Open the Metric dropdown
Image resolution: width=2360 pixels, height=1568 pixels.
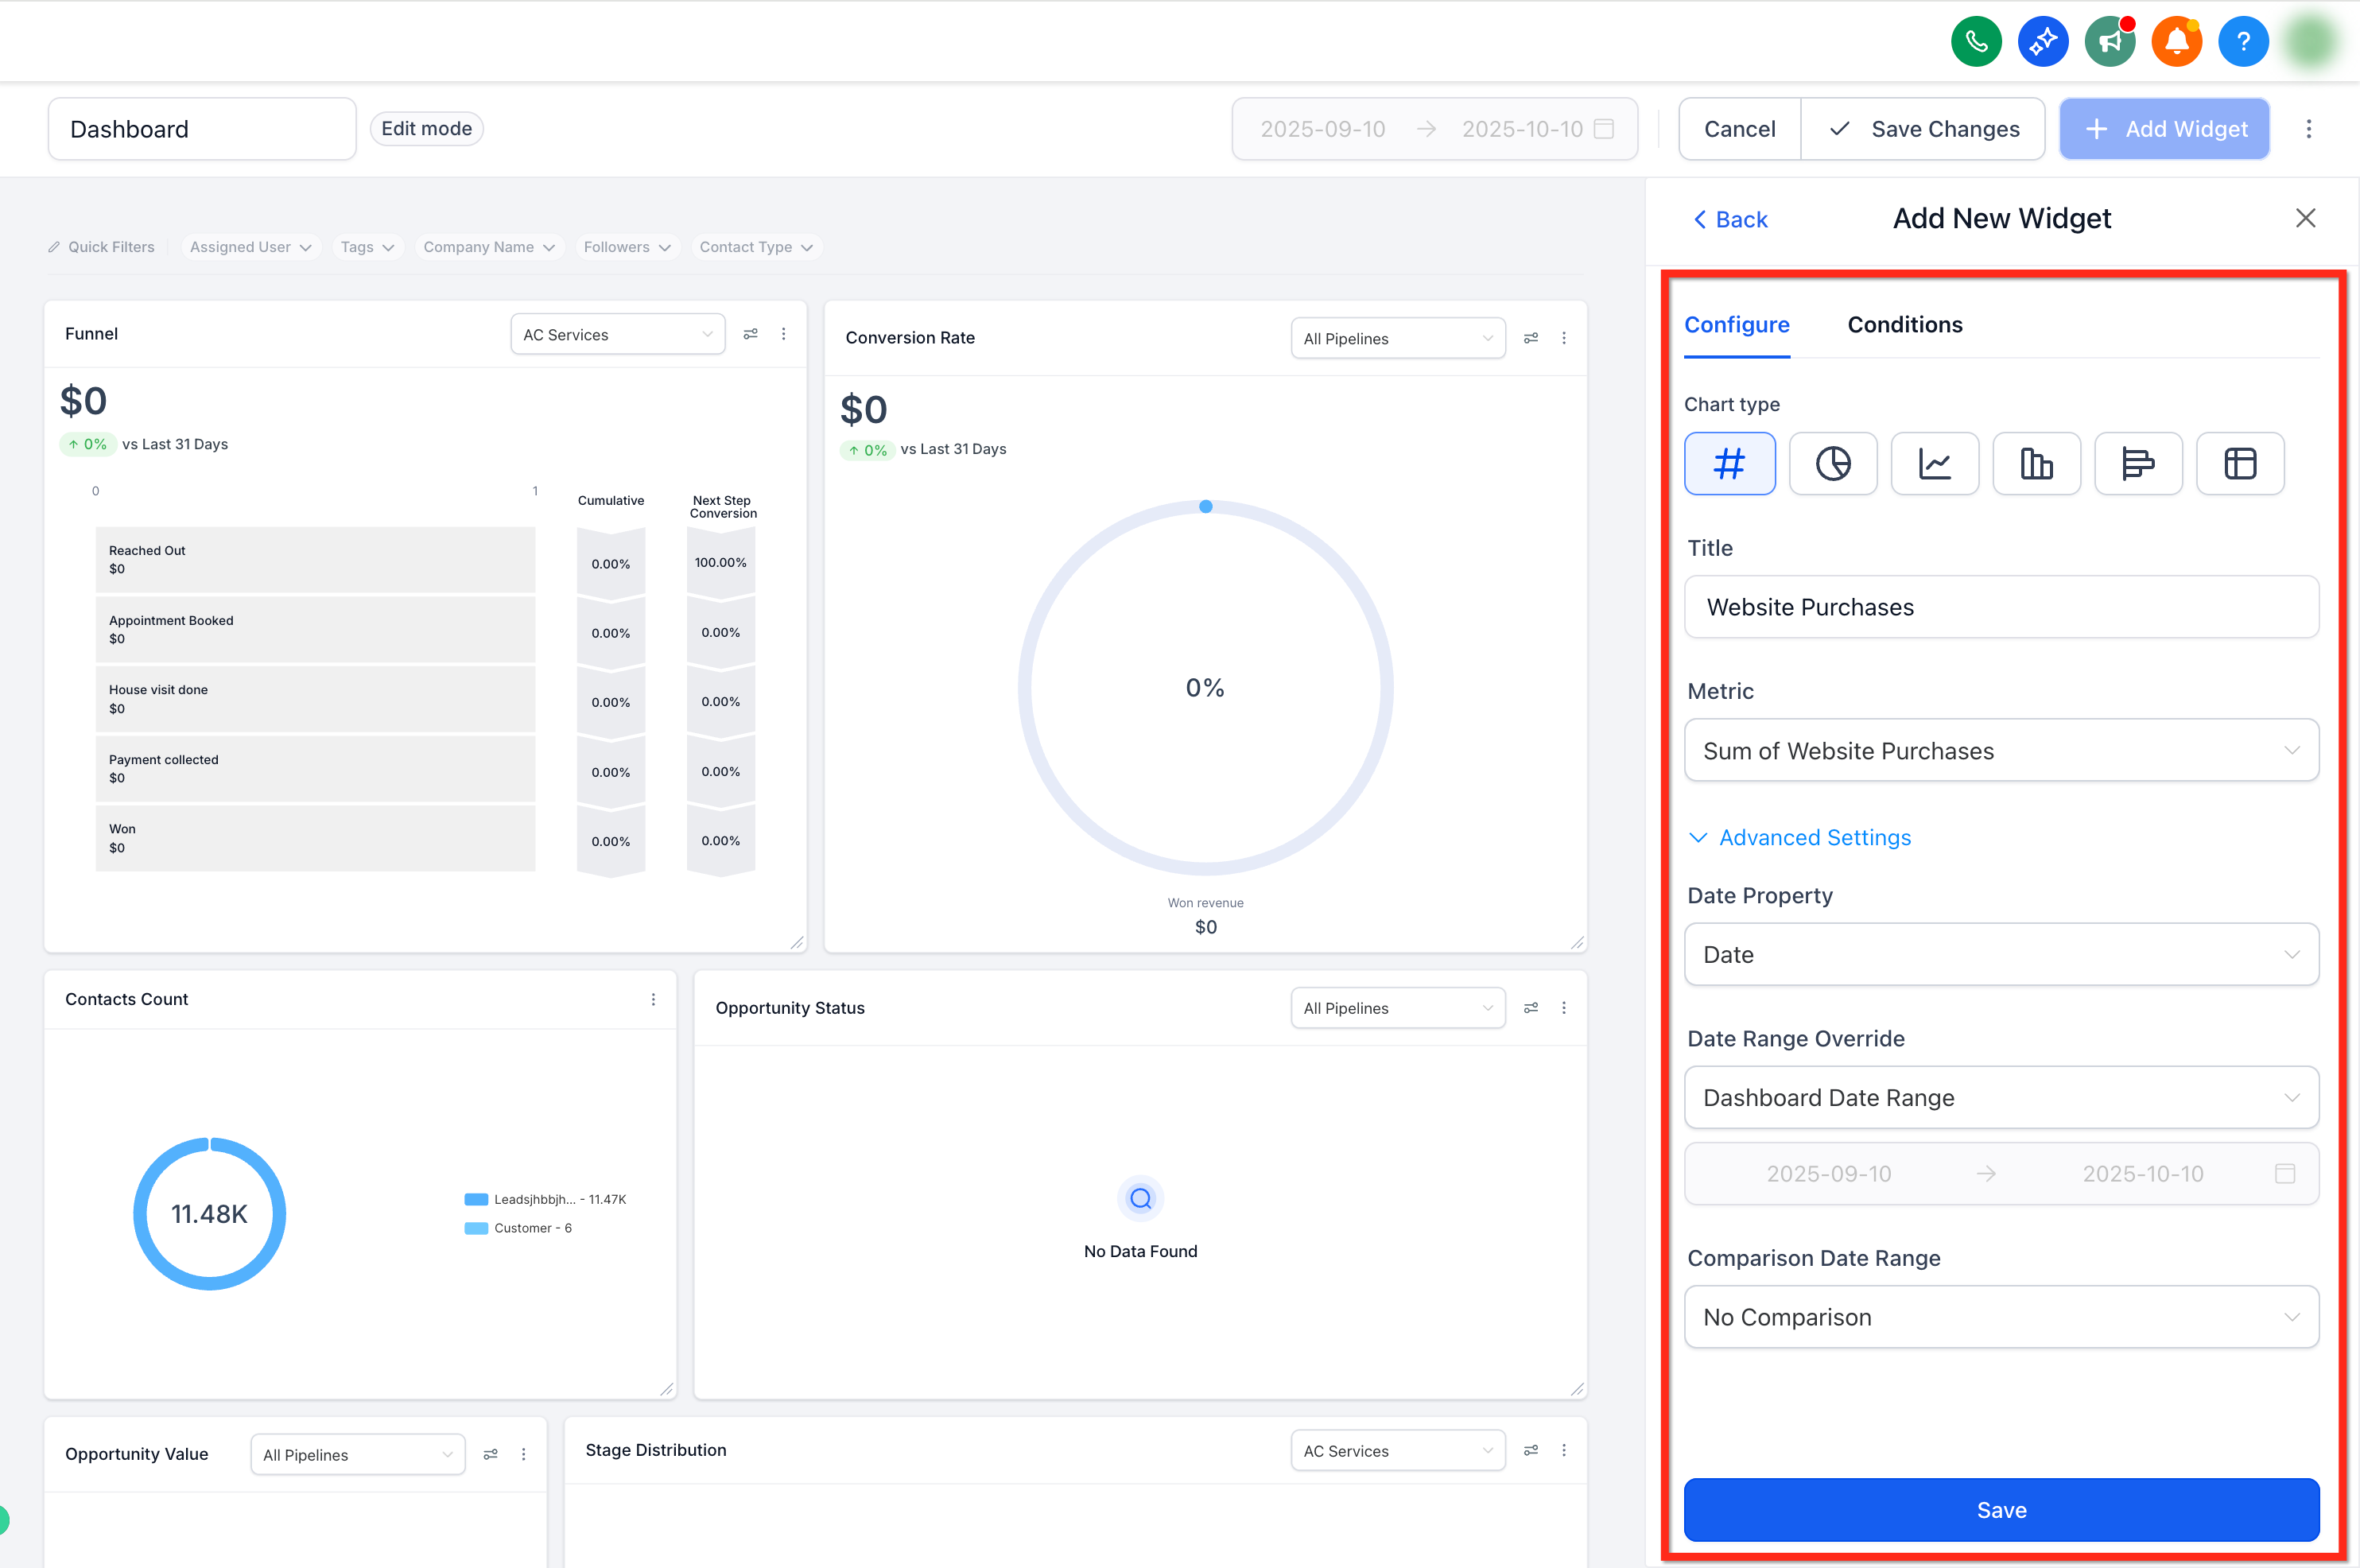click(x=2000, y=750)
